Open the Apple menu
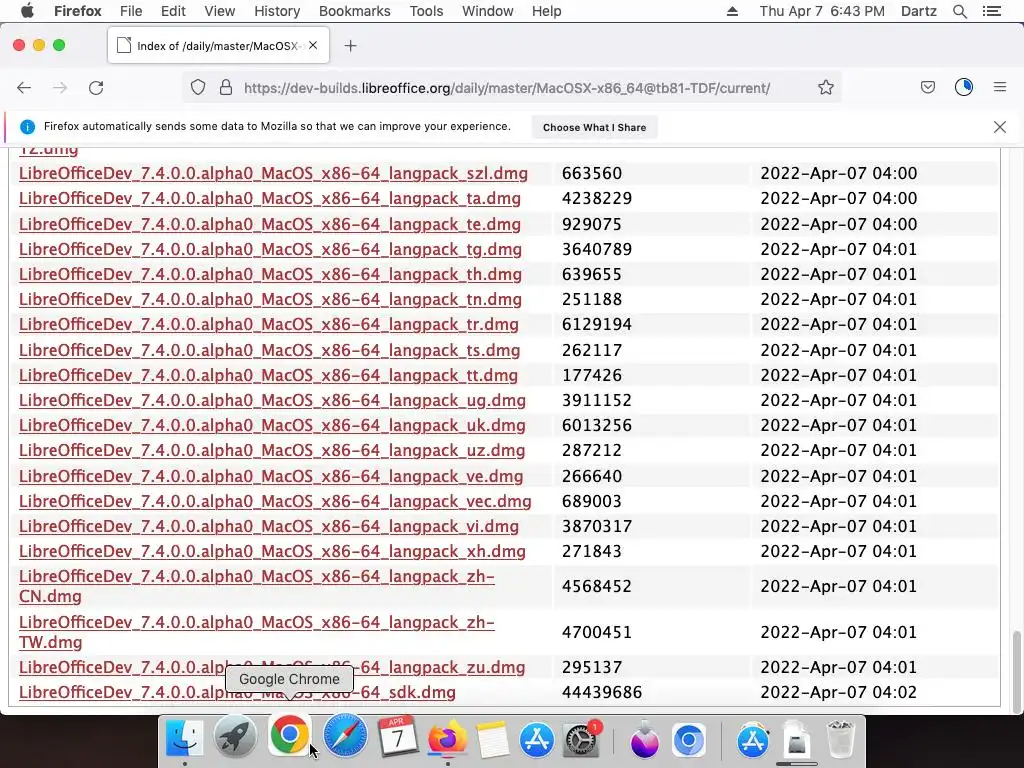Image resolution: width=1024 pixels, height=768 pixels. coord(27,11)
